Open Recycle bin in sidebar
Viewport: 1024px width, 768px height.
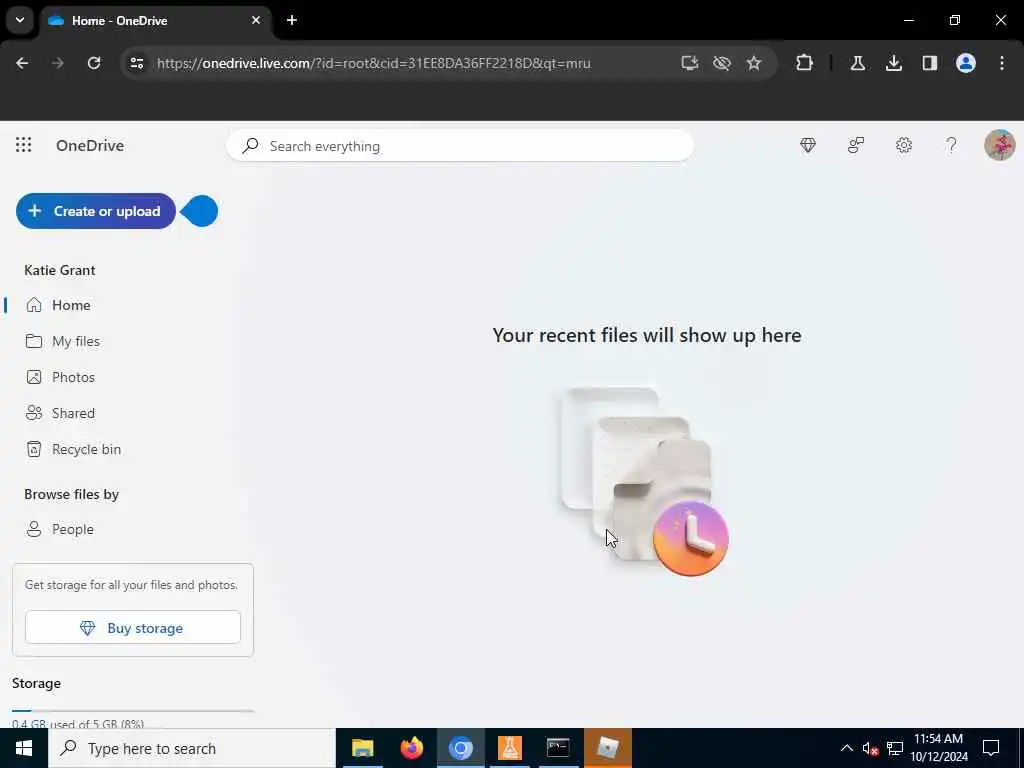point(74,449)
